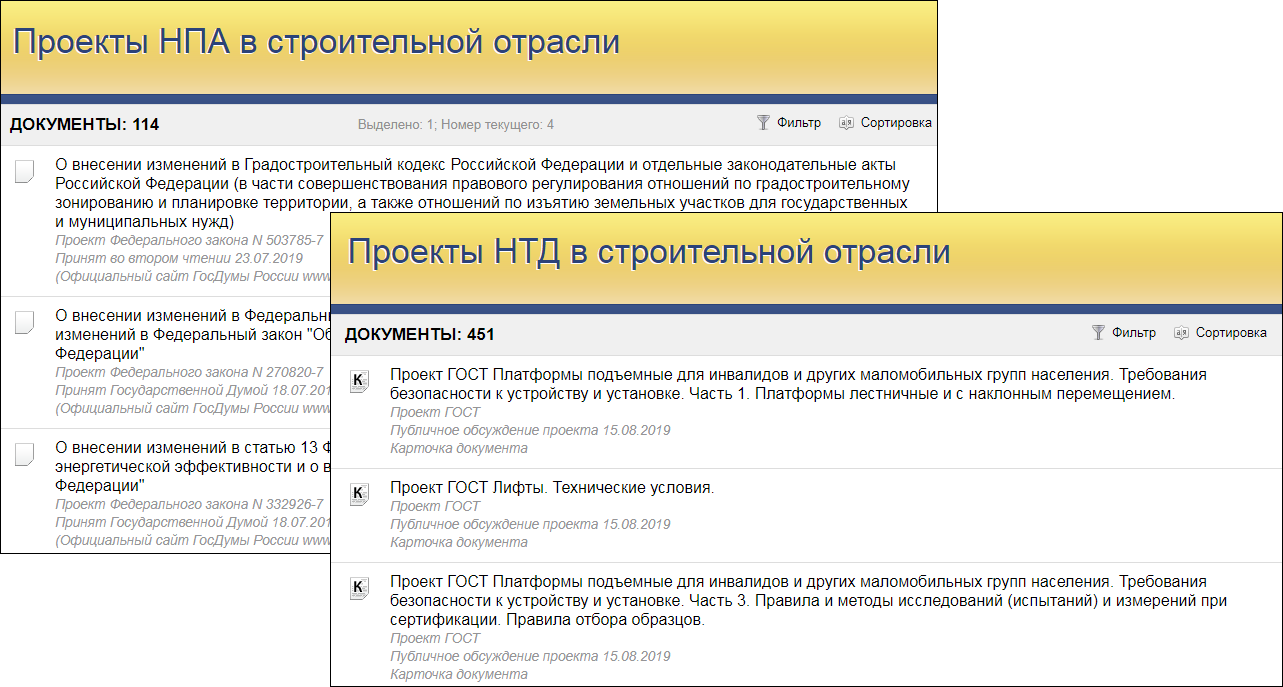
Task: Click card icon of Платформы Часть 3 project
Action: (x=359, y=588)
